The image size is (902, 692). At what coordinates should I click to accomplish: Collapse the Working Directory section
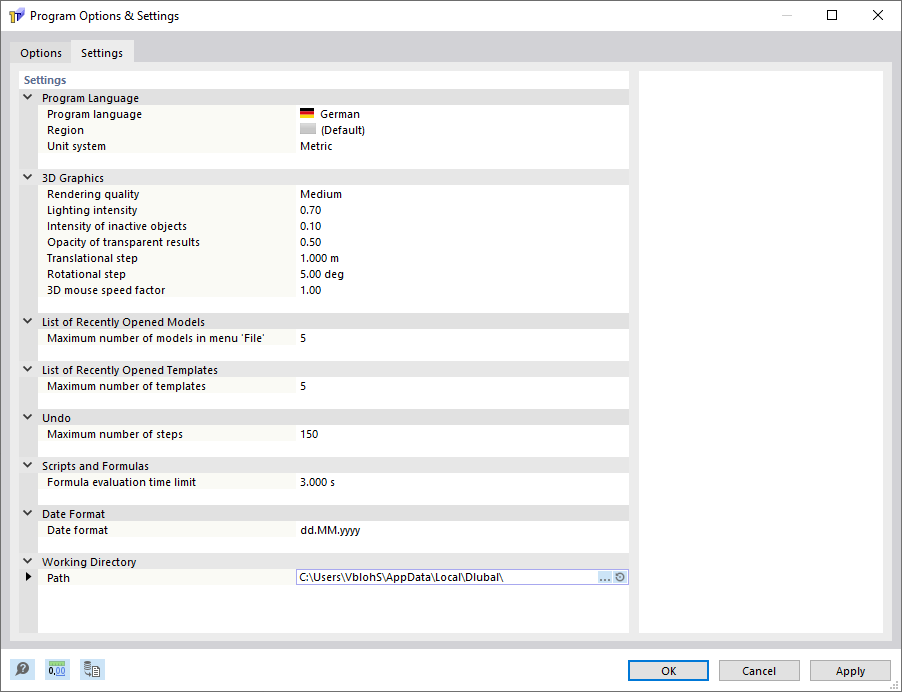point(28,561)
